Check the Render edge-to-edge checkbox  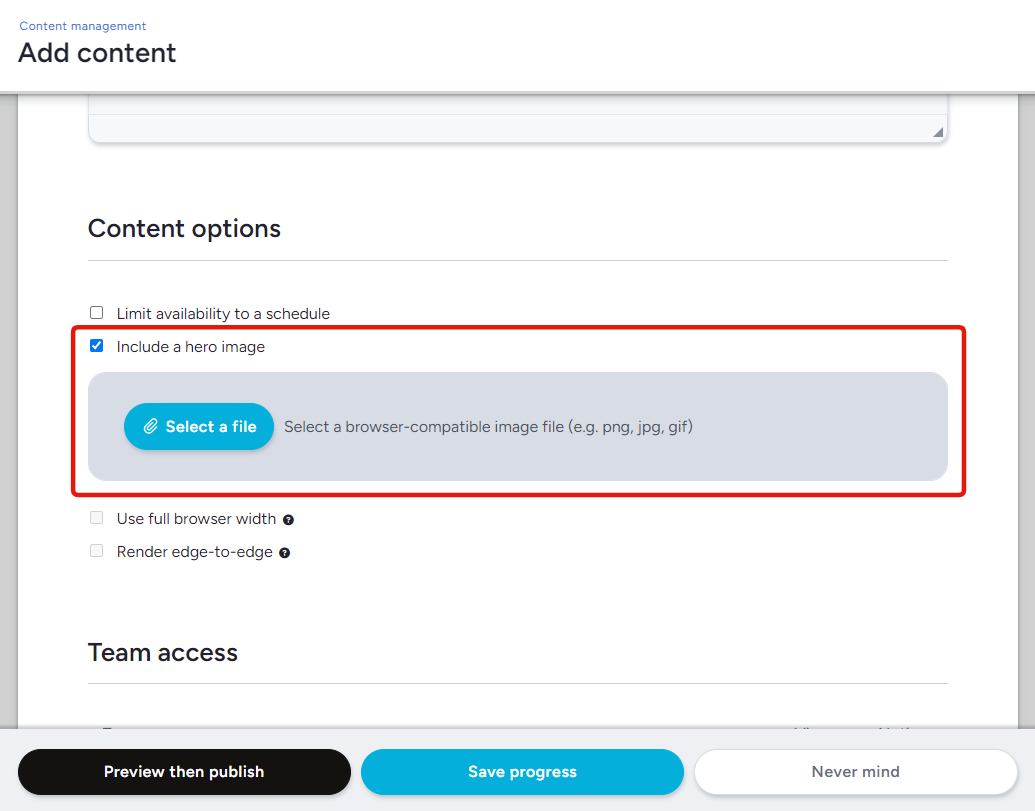click(97, 551)
